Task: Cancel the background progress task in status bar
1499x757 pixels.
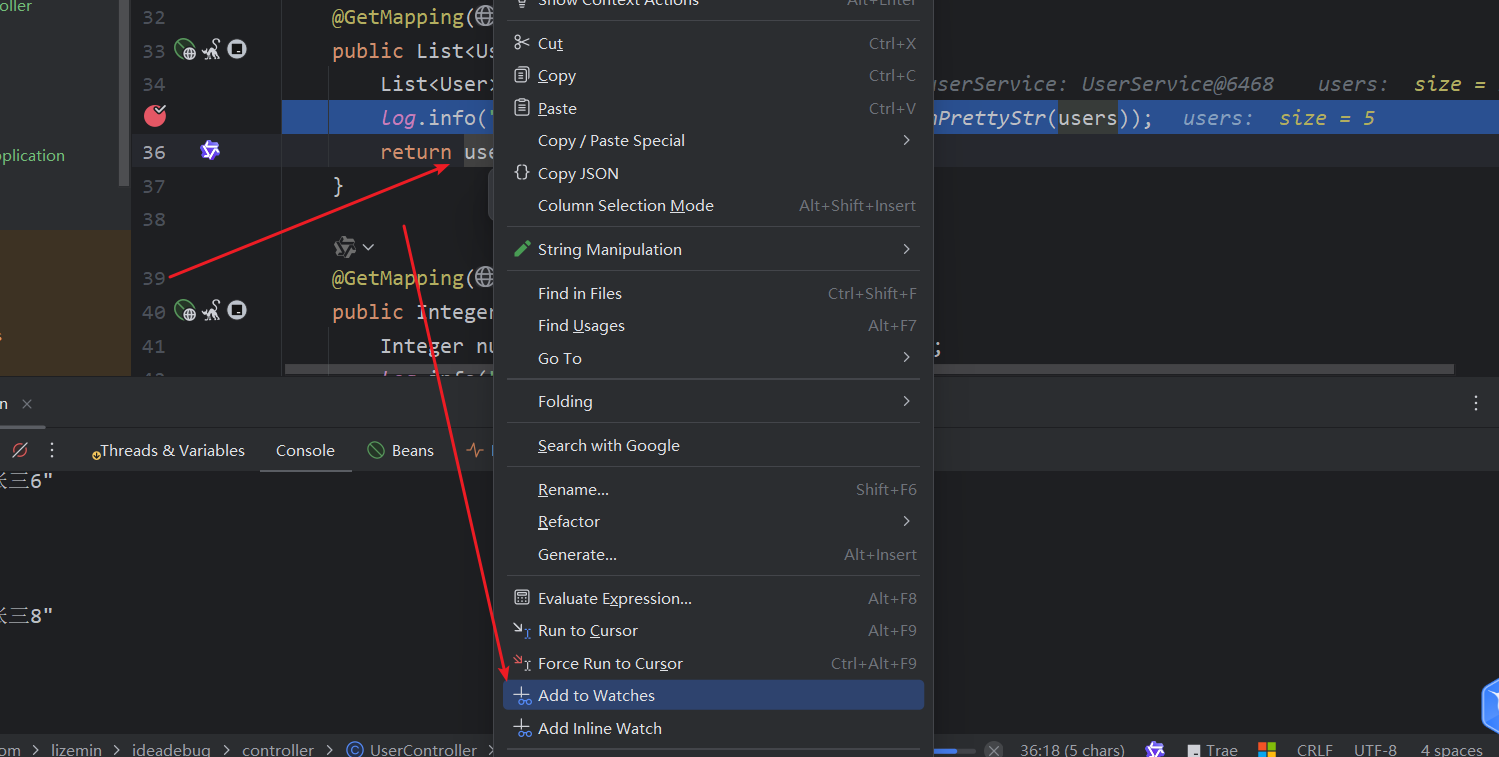Action: (x=993, y=749)
